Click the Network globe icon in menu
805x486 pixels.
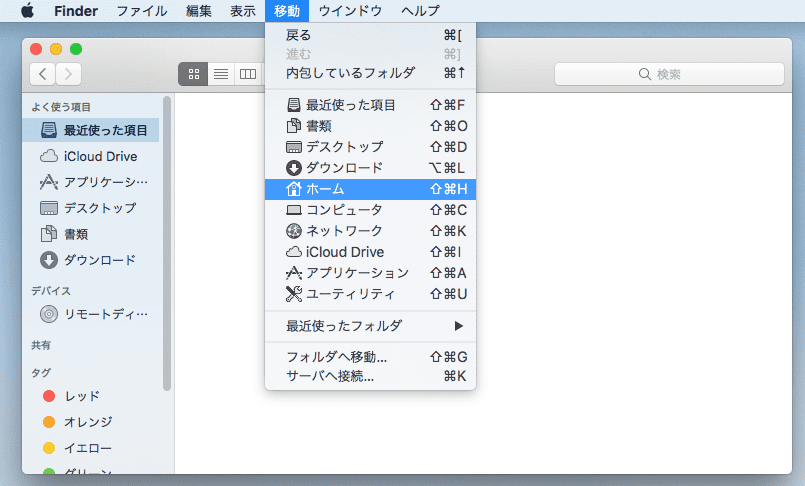294,231
